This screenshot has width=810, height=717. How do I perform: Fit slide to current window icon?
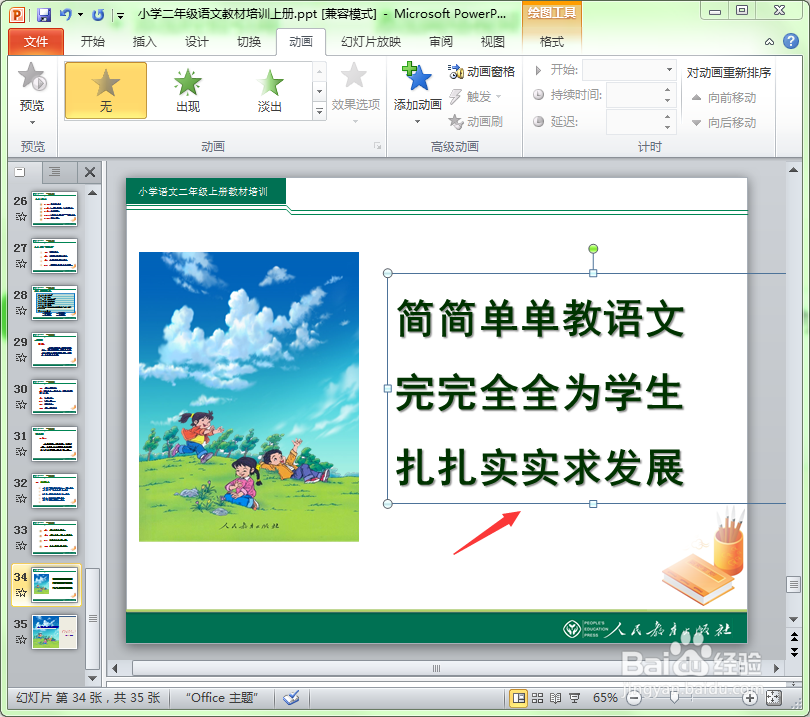pos(773,698)
